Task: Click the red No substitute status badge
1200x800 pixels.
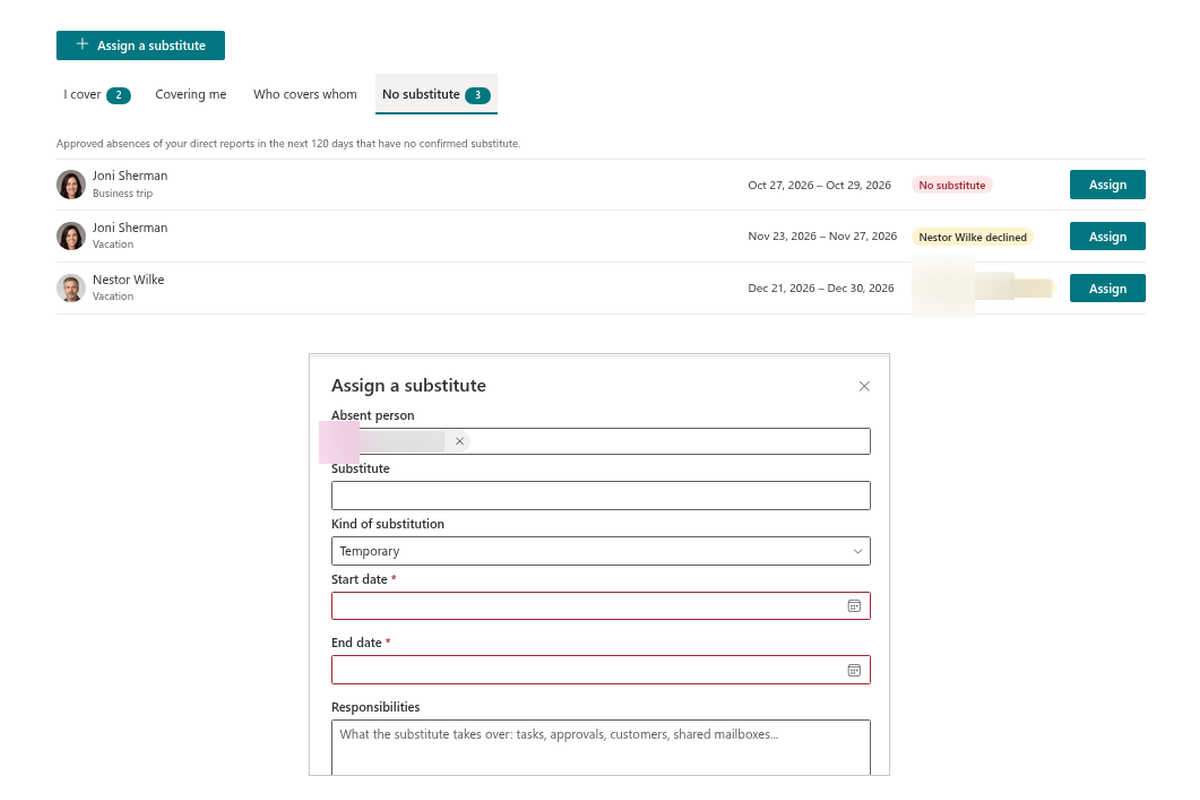Action: pyautogui.click(x=951, y=185)
